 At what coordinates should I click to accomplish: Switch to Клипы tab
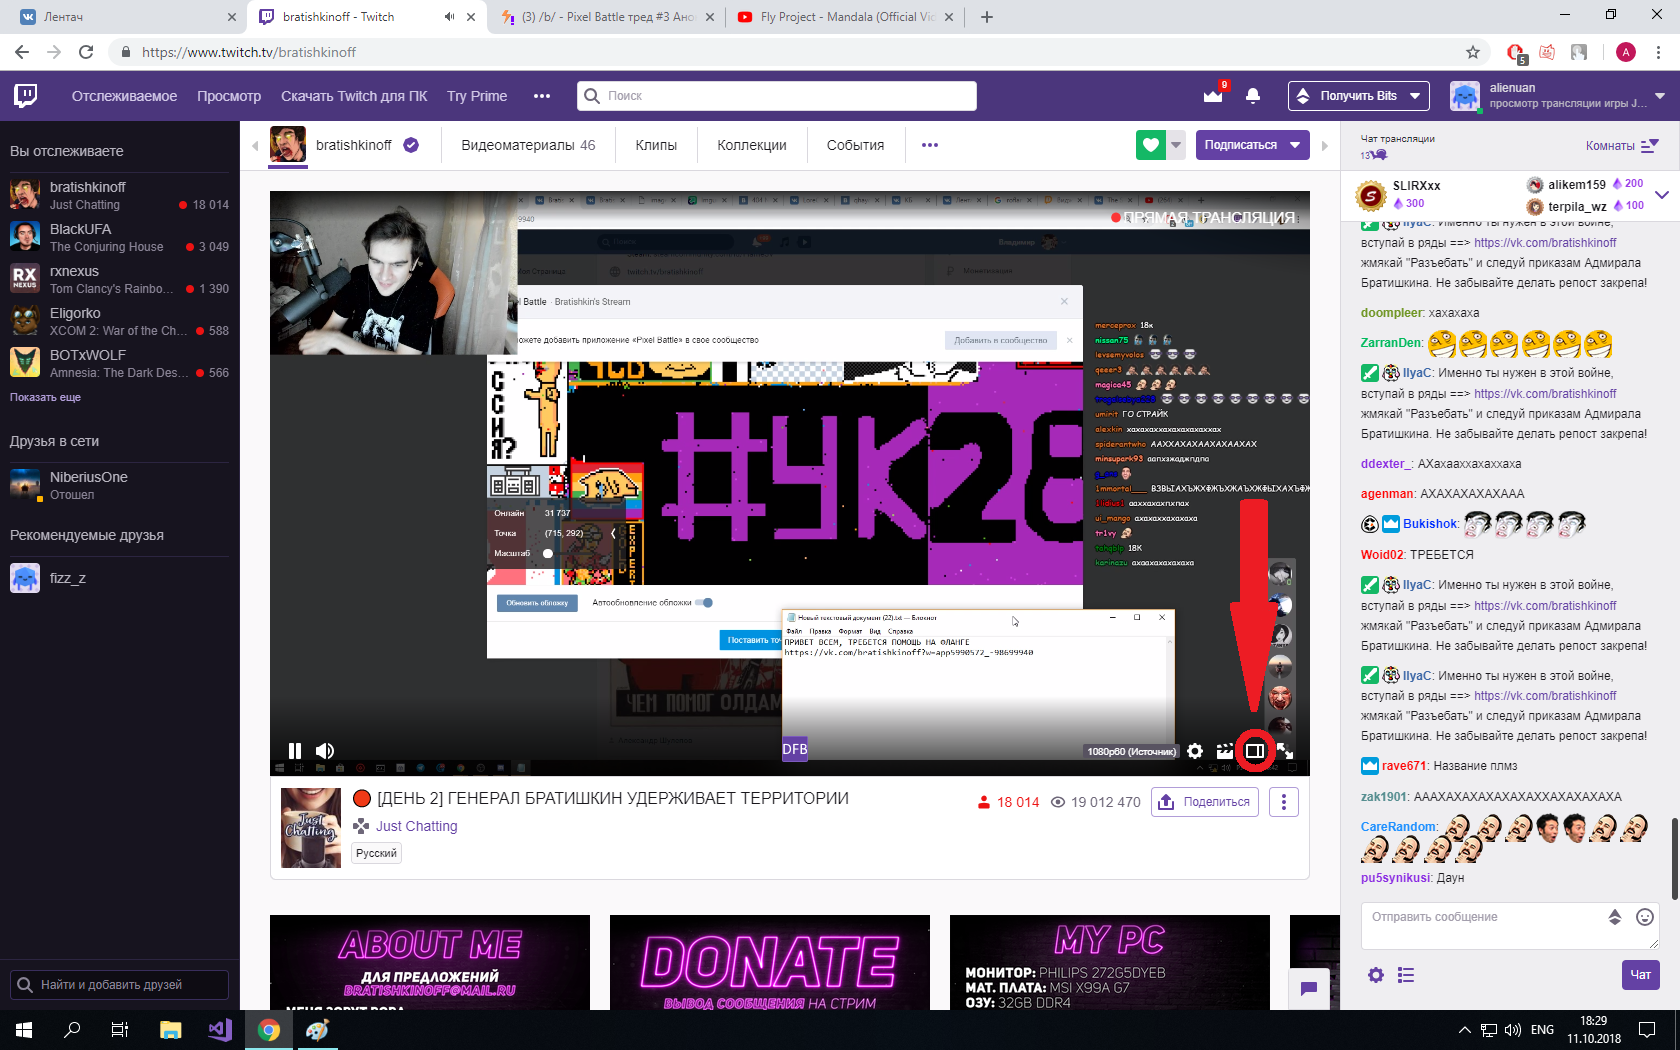[656, 145]
